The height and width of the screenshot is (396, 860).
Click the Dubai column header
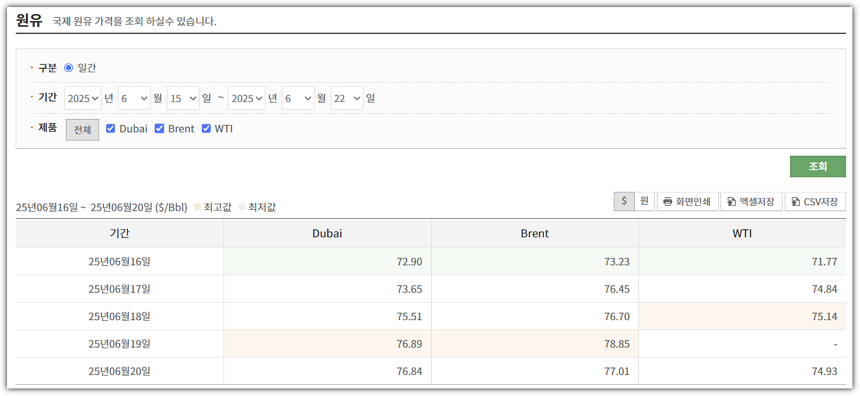[327, 234]
